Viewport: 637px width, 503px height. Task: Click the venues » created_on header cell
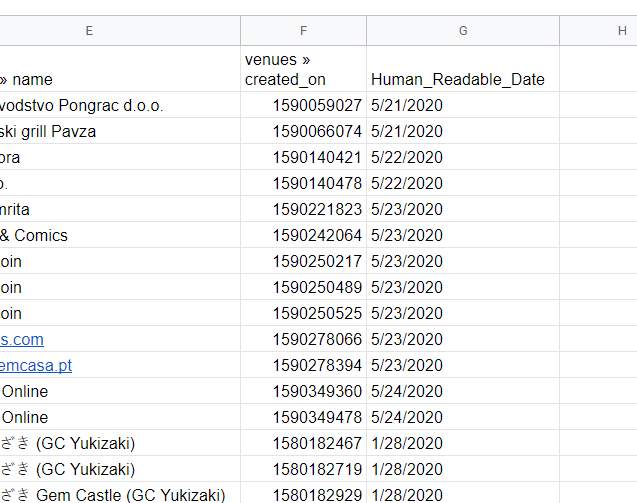(x=303, y=69)
